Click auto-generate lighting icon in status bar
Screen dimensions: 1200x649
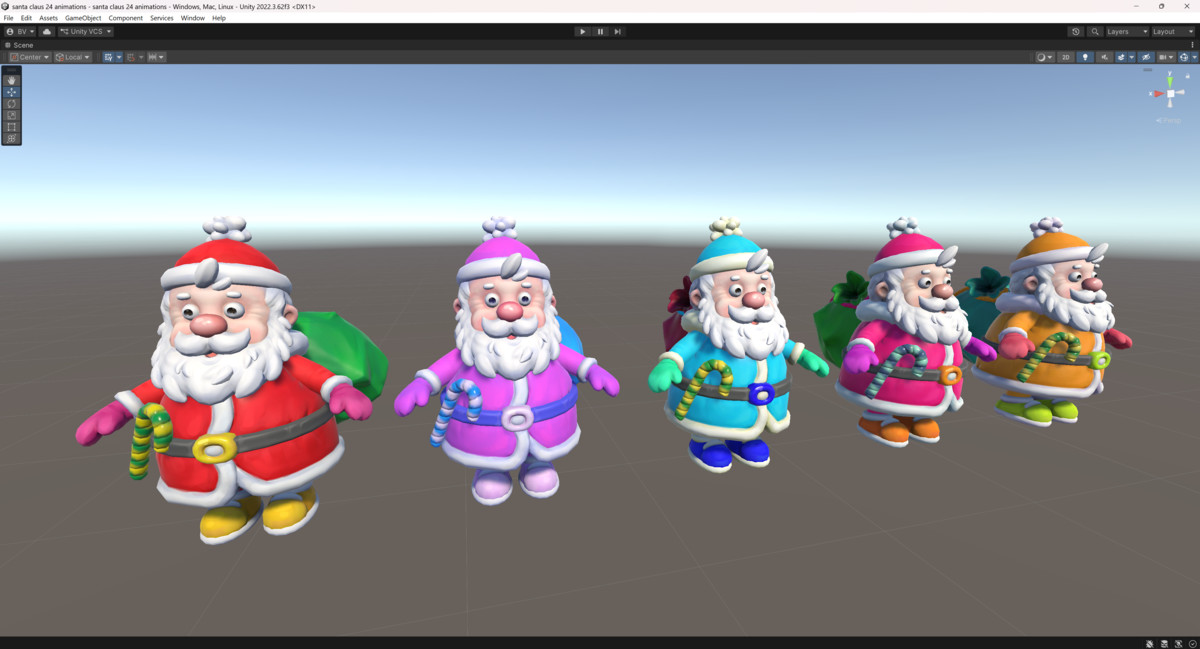(x=1178, y=644)
